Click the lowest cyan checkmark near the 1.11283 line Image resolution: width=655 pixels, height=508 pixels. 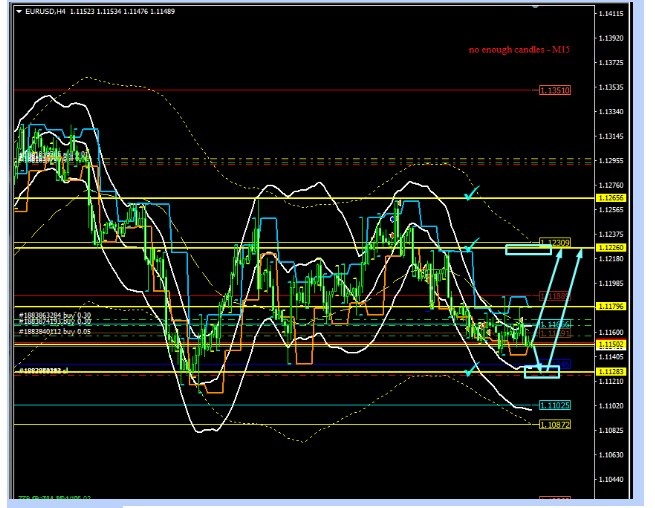point(471,370)
